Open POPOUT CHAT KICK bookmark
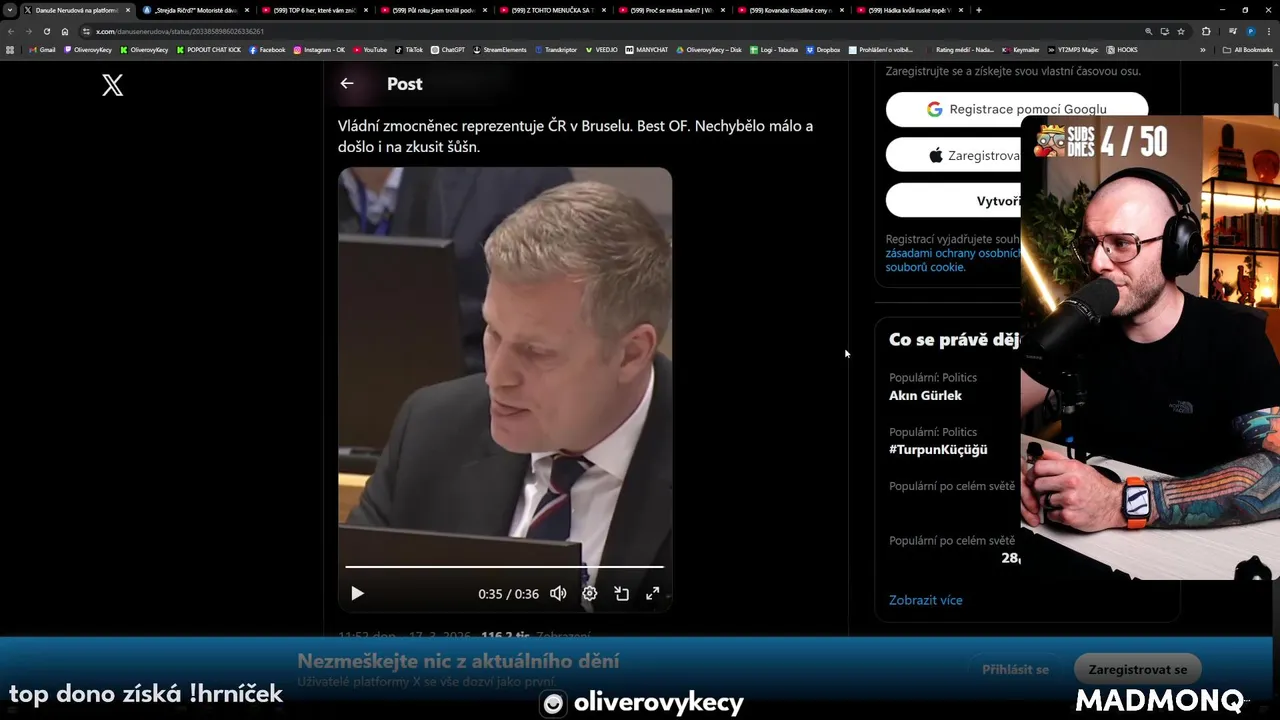The height and width of the screenshot is (720, 1280). click(x=209, y=49)
